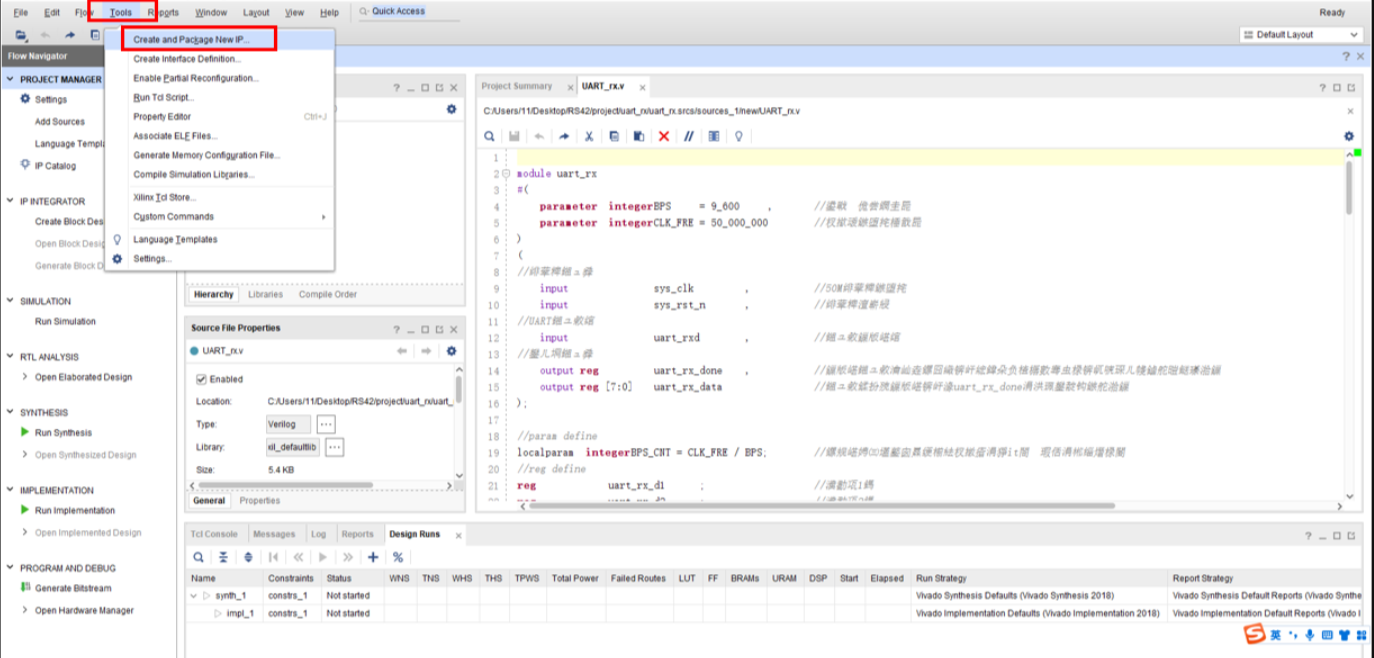The width and height of the screenshot is (1374, 658).
Task: Click the plus icon to create new runs
Action: coord(373,557)
